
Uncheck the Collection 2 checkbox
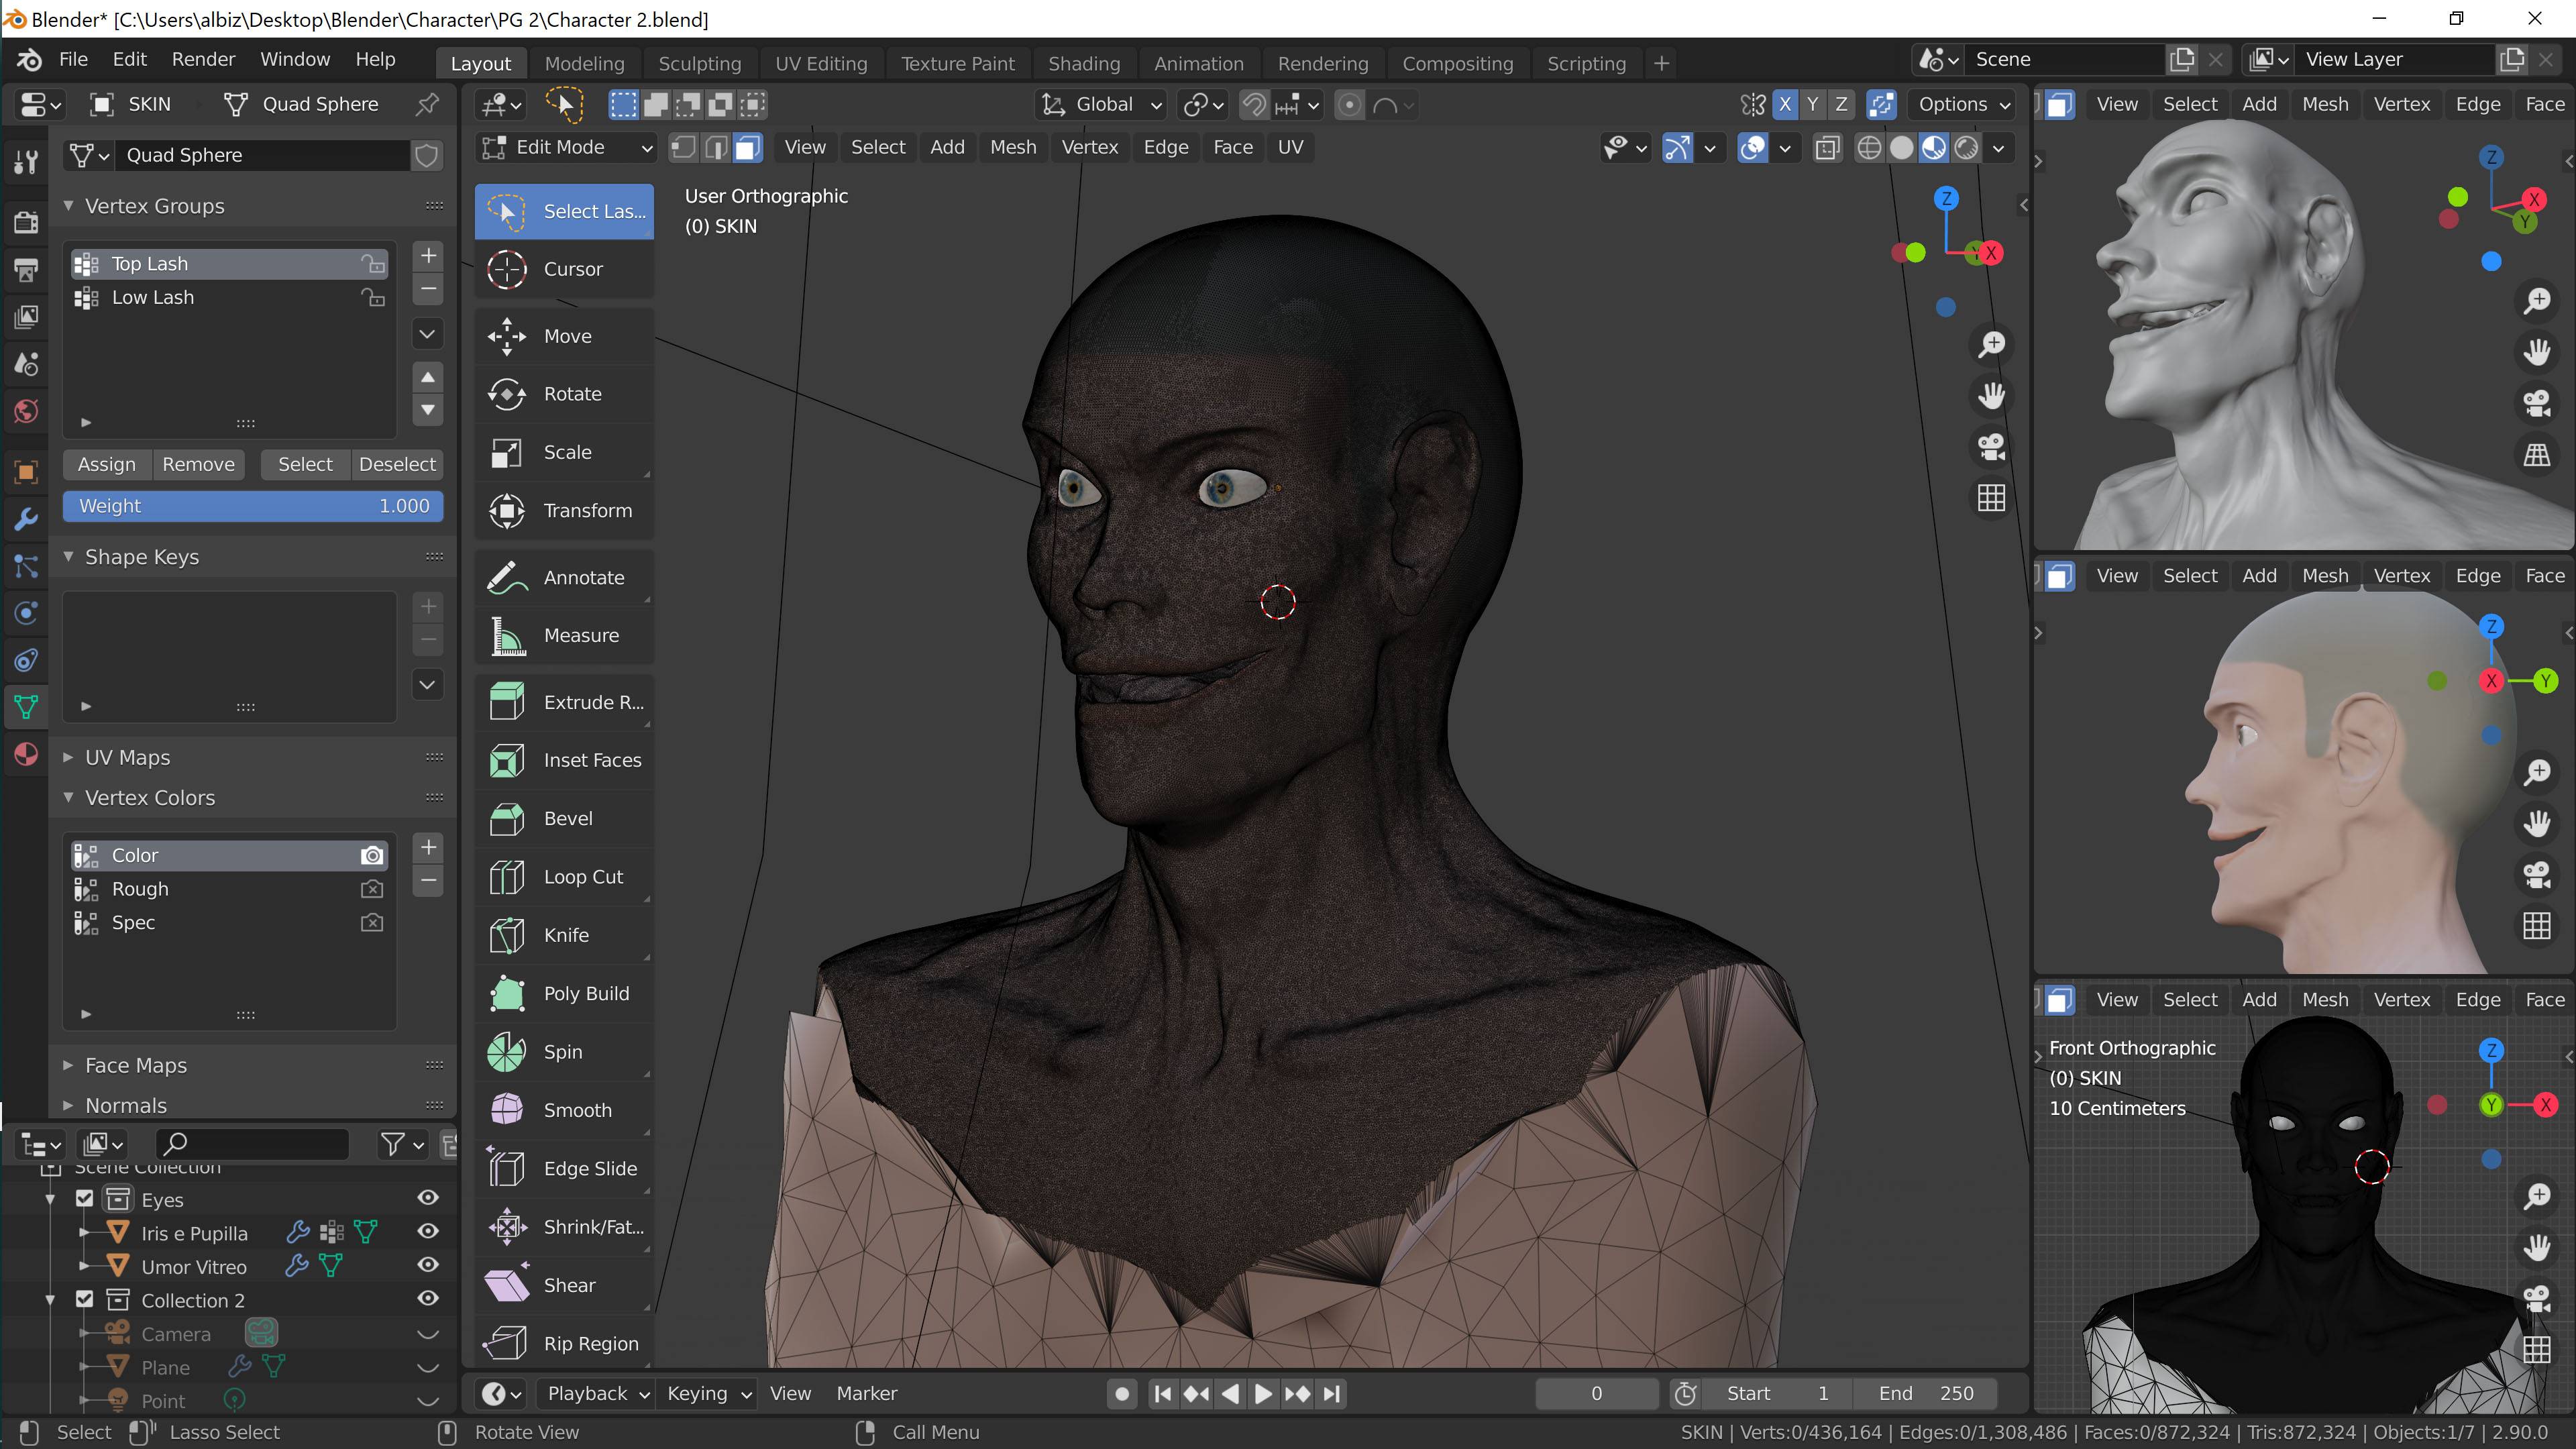pos(85,1299)
